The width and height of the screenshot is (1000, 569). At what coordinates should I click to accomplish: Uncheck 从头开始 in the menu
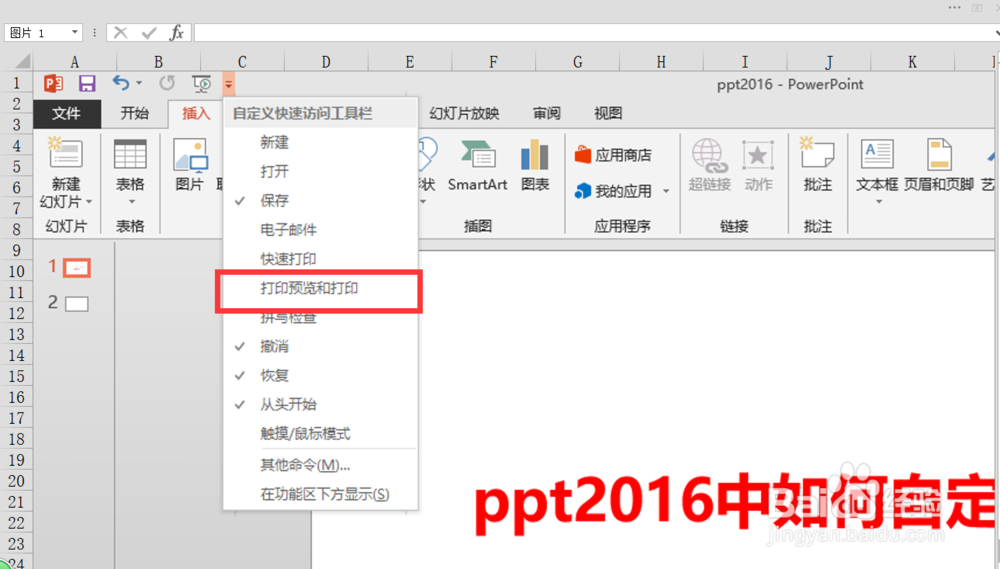click(x=321, y=404)
